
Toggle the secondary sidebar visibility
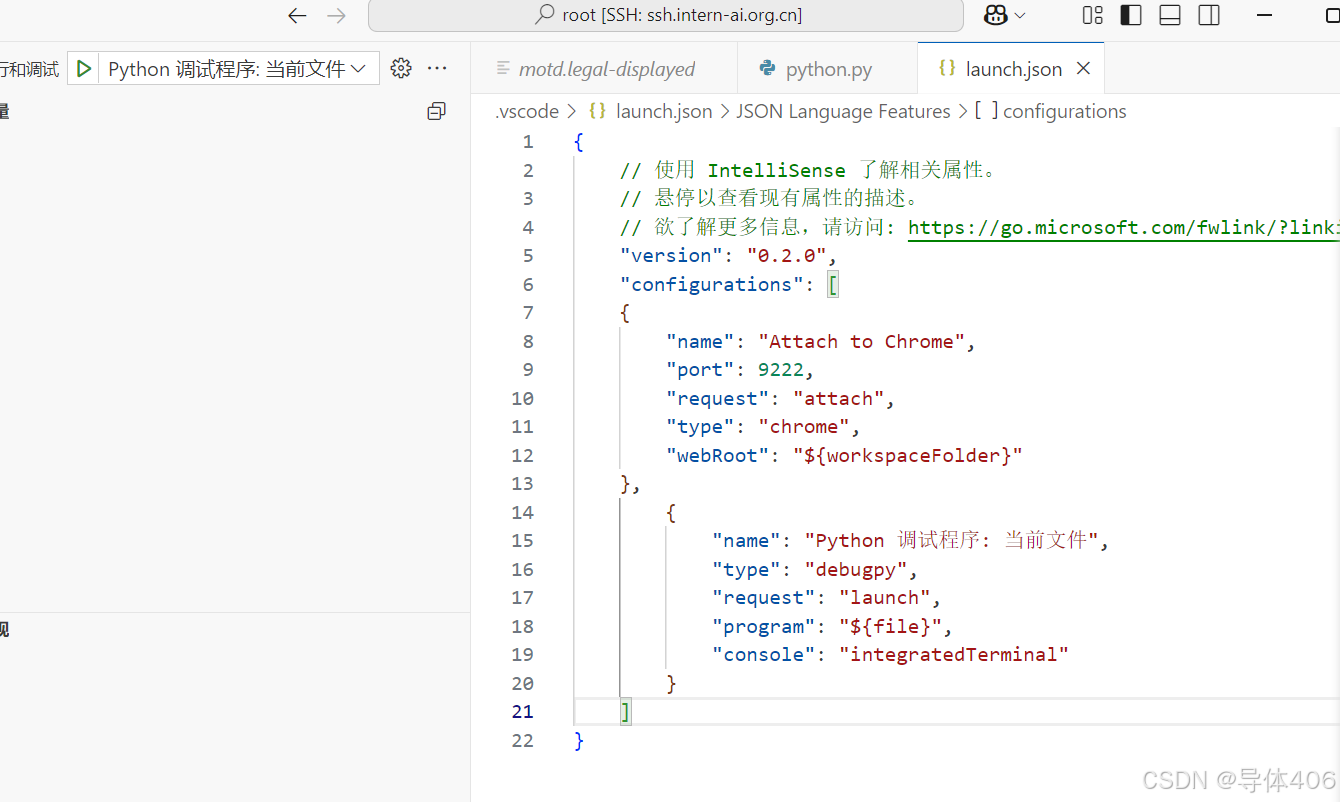[1208, 15]
